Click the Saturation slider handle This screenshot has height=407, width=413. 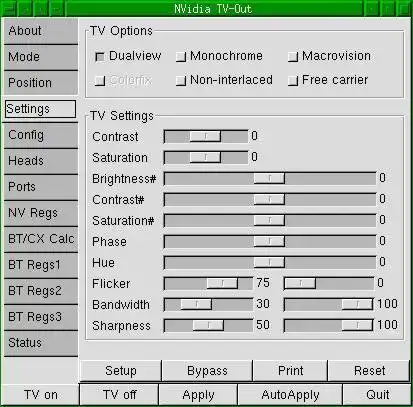[x=205, y=157]
